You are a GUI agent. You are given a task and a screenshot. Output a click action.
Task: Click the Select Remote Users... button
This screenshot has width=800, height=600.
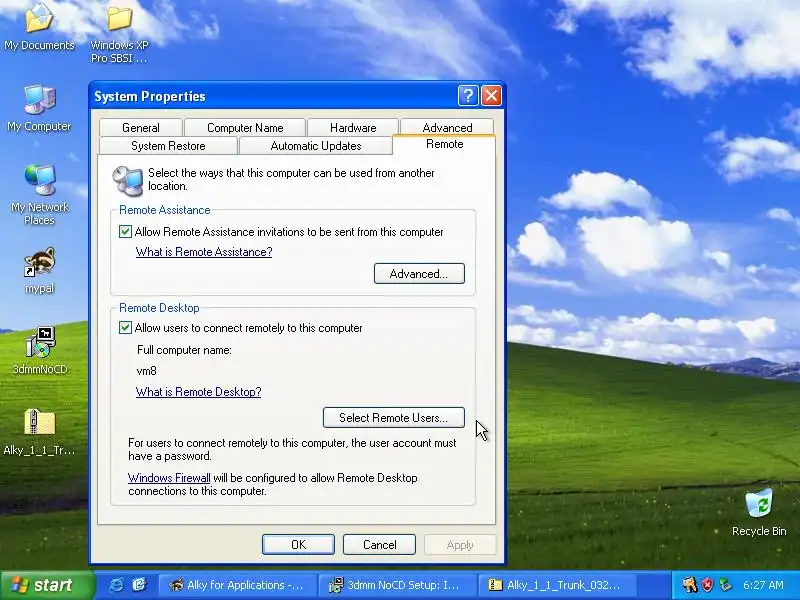tap(394, 417)
